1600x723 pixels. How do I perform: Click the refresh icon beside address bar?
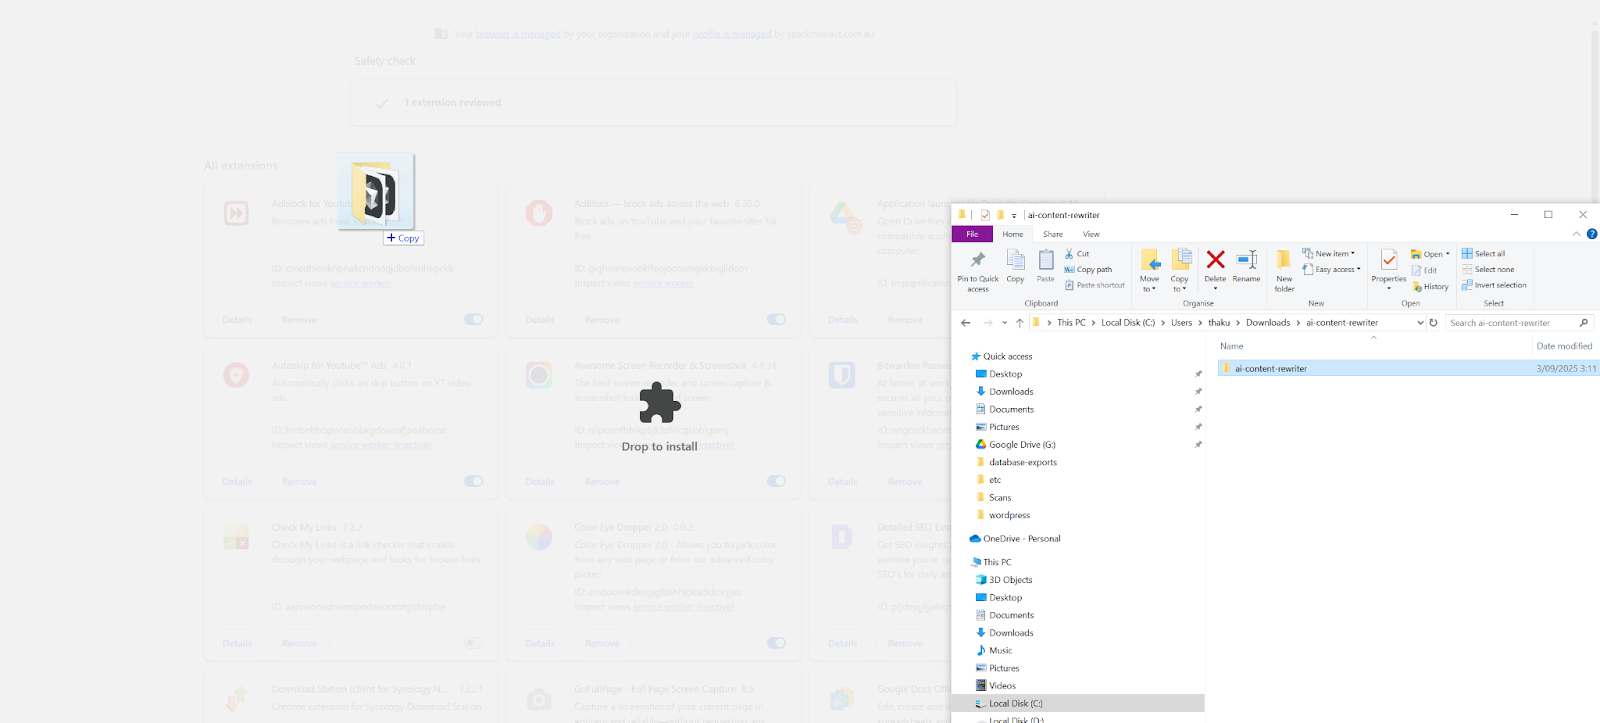[x=1433, y=323]
